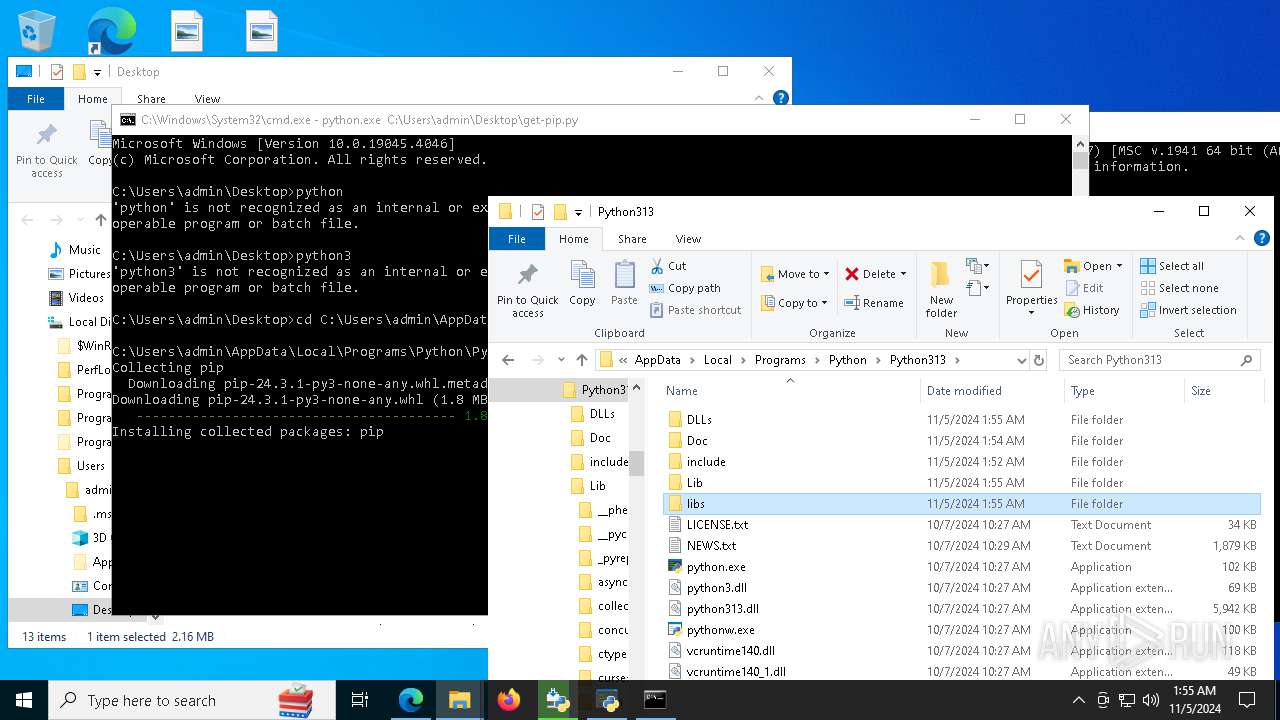Open the notification center icon

[x=1248, y=700]
